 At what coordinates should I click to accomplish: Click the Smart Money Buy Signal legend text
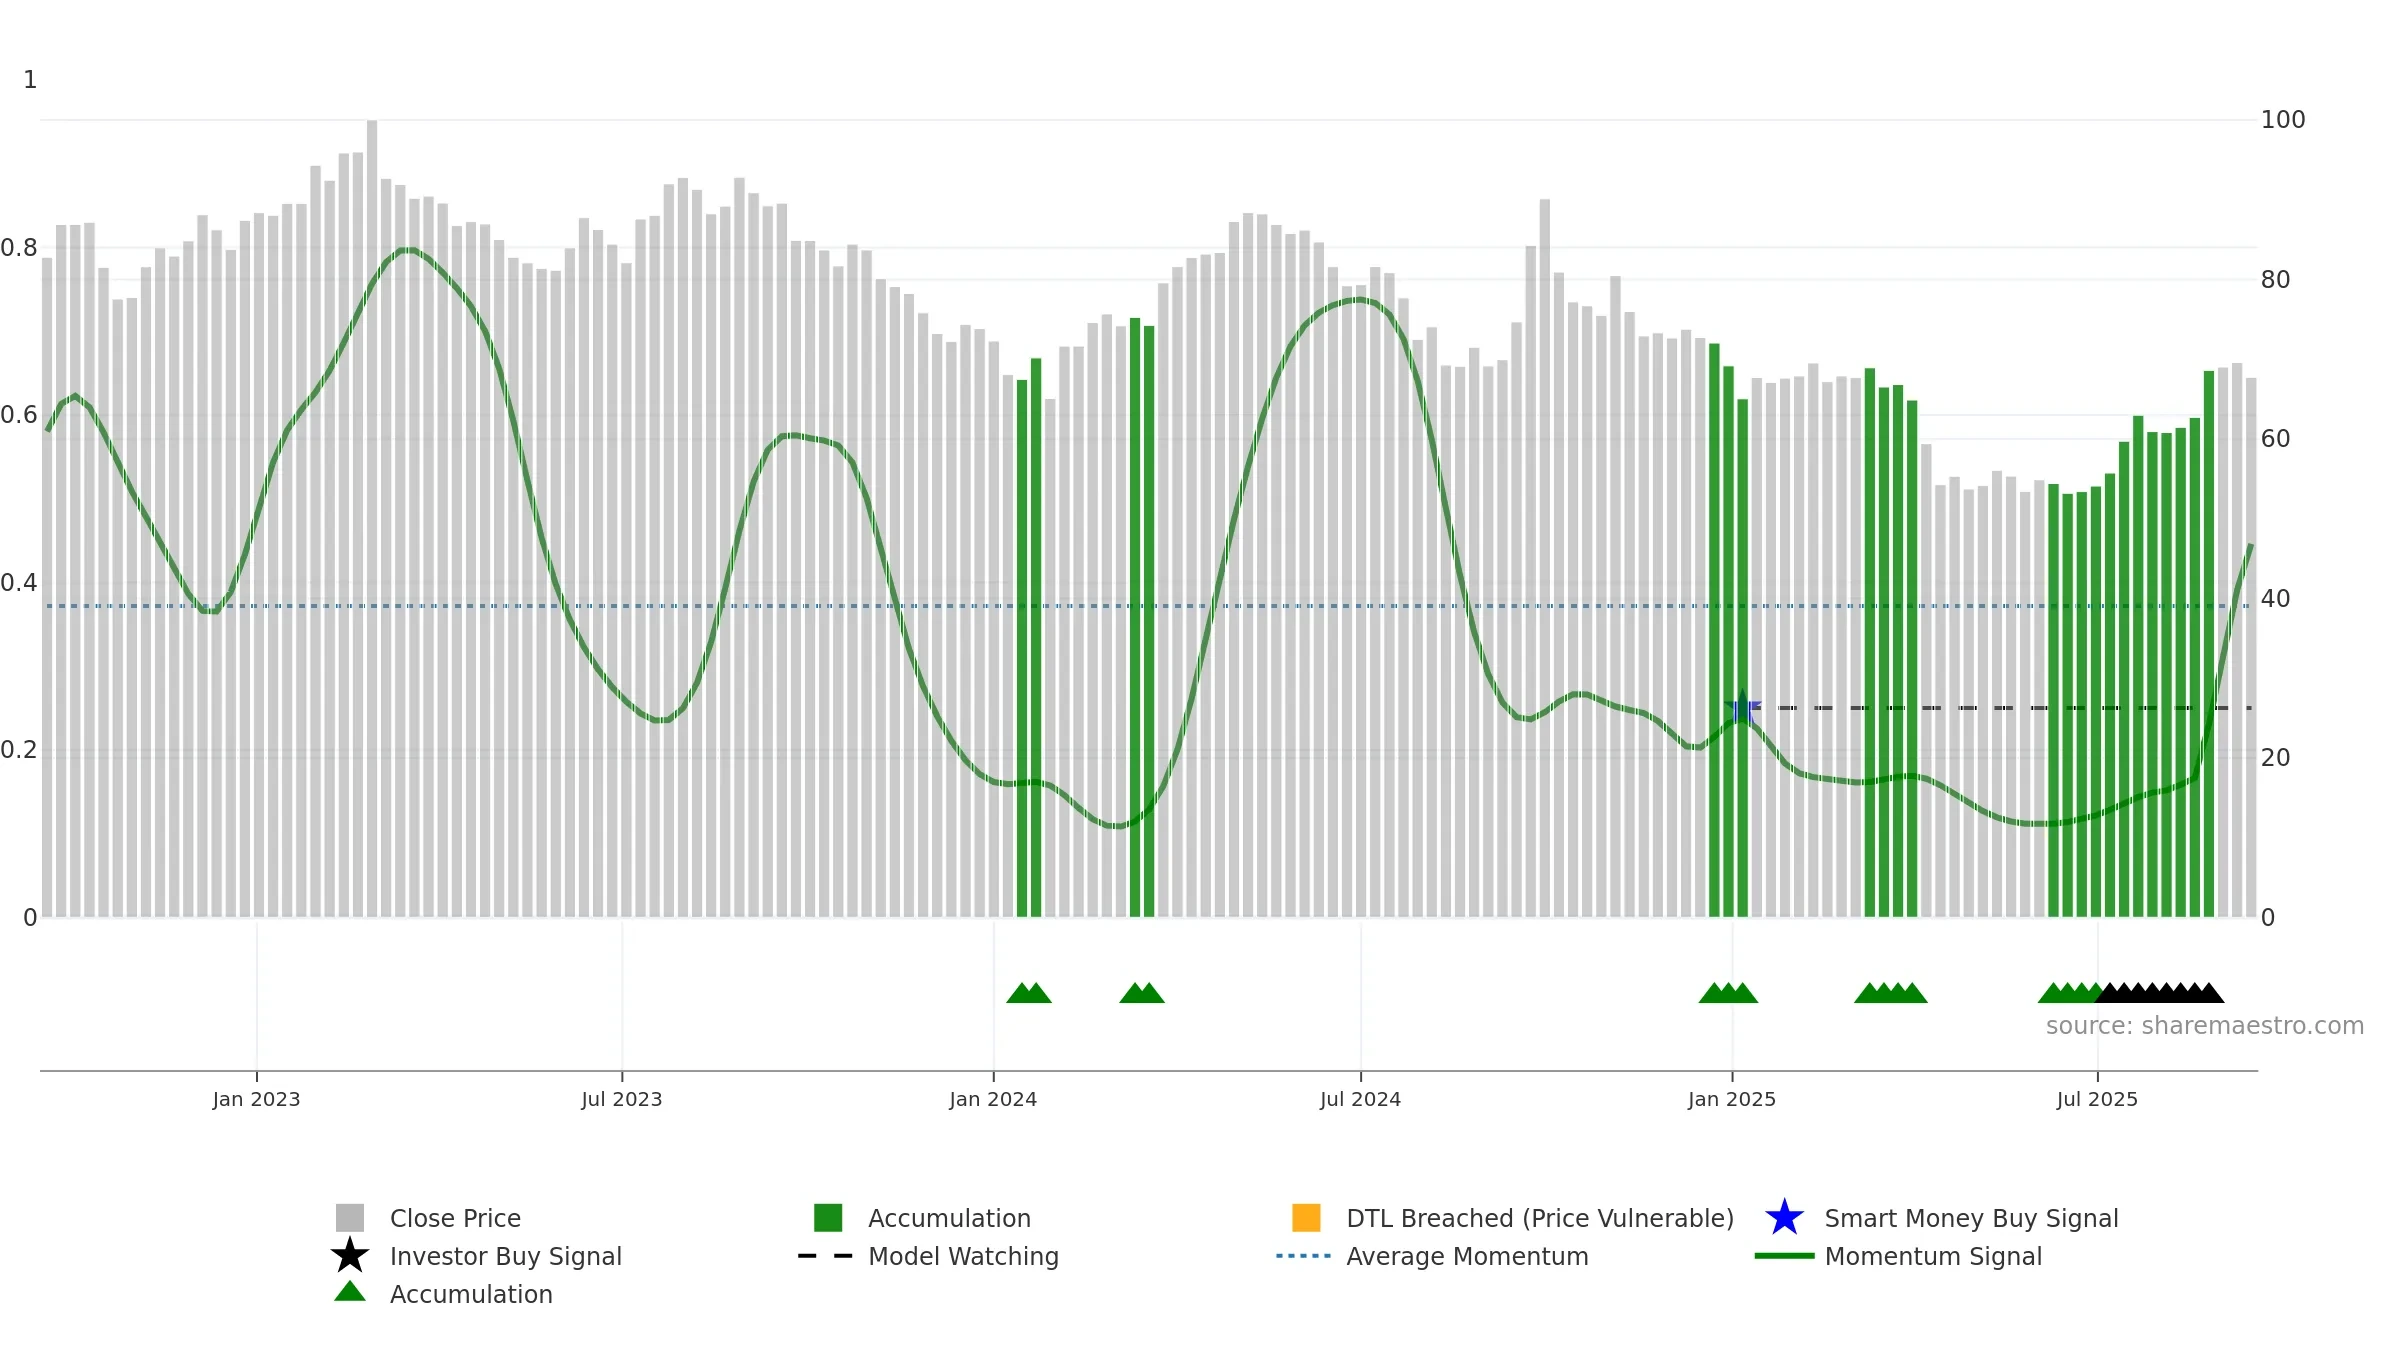click(x=1971, y=1218)
